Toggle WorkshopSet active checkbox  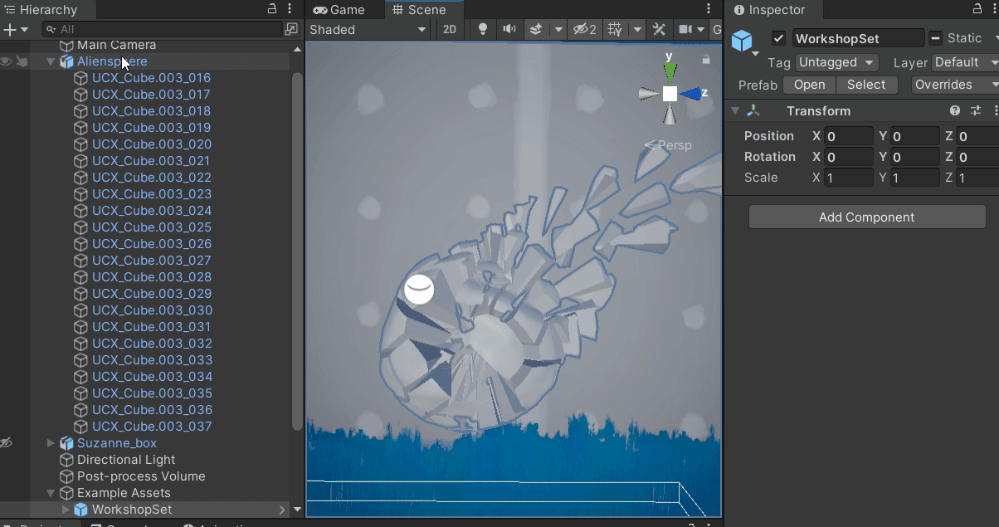[x=778, y=38]
